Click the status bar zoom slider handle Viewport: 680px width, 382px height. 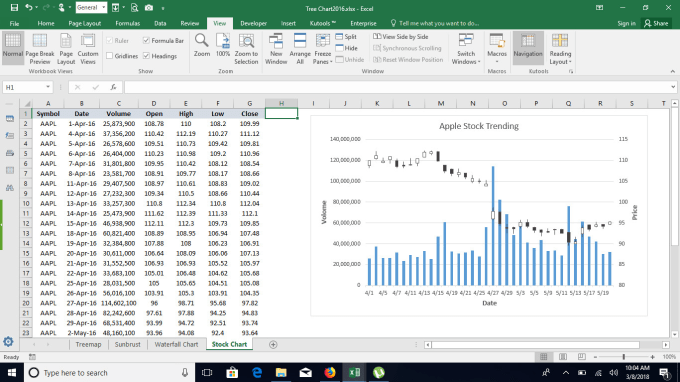click(624, 357)
